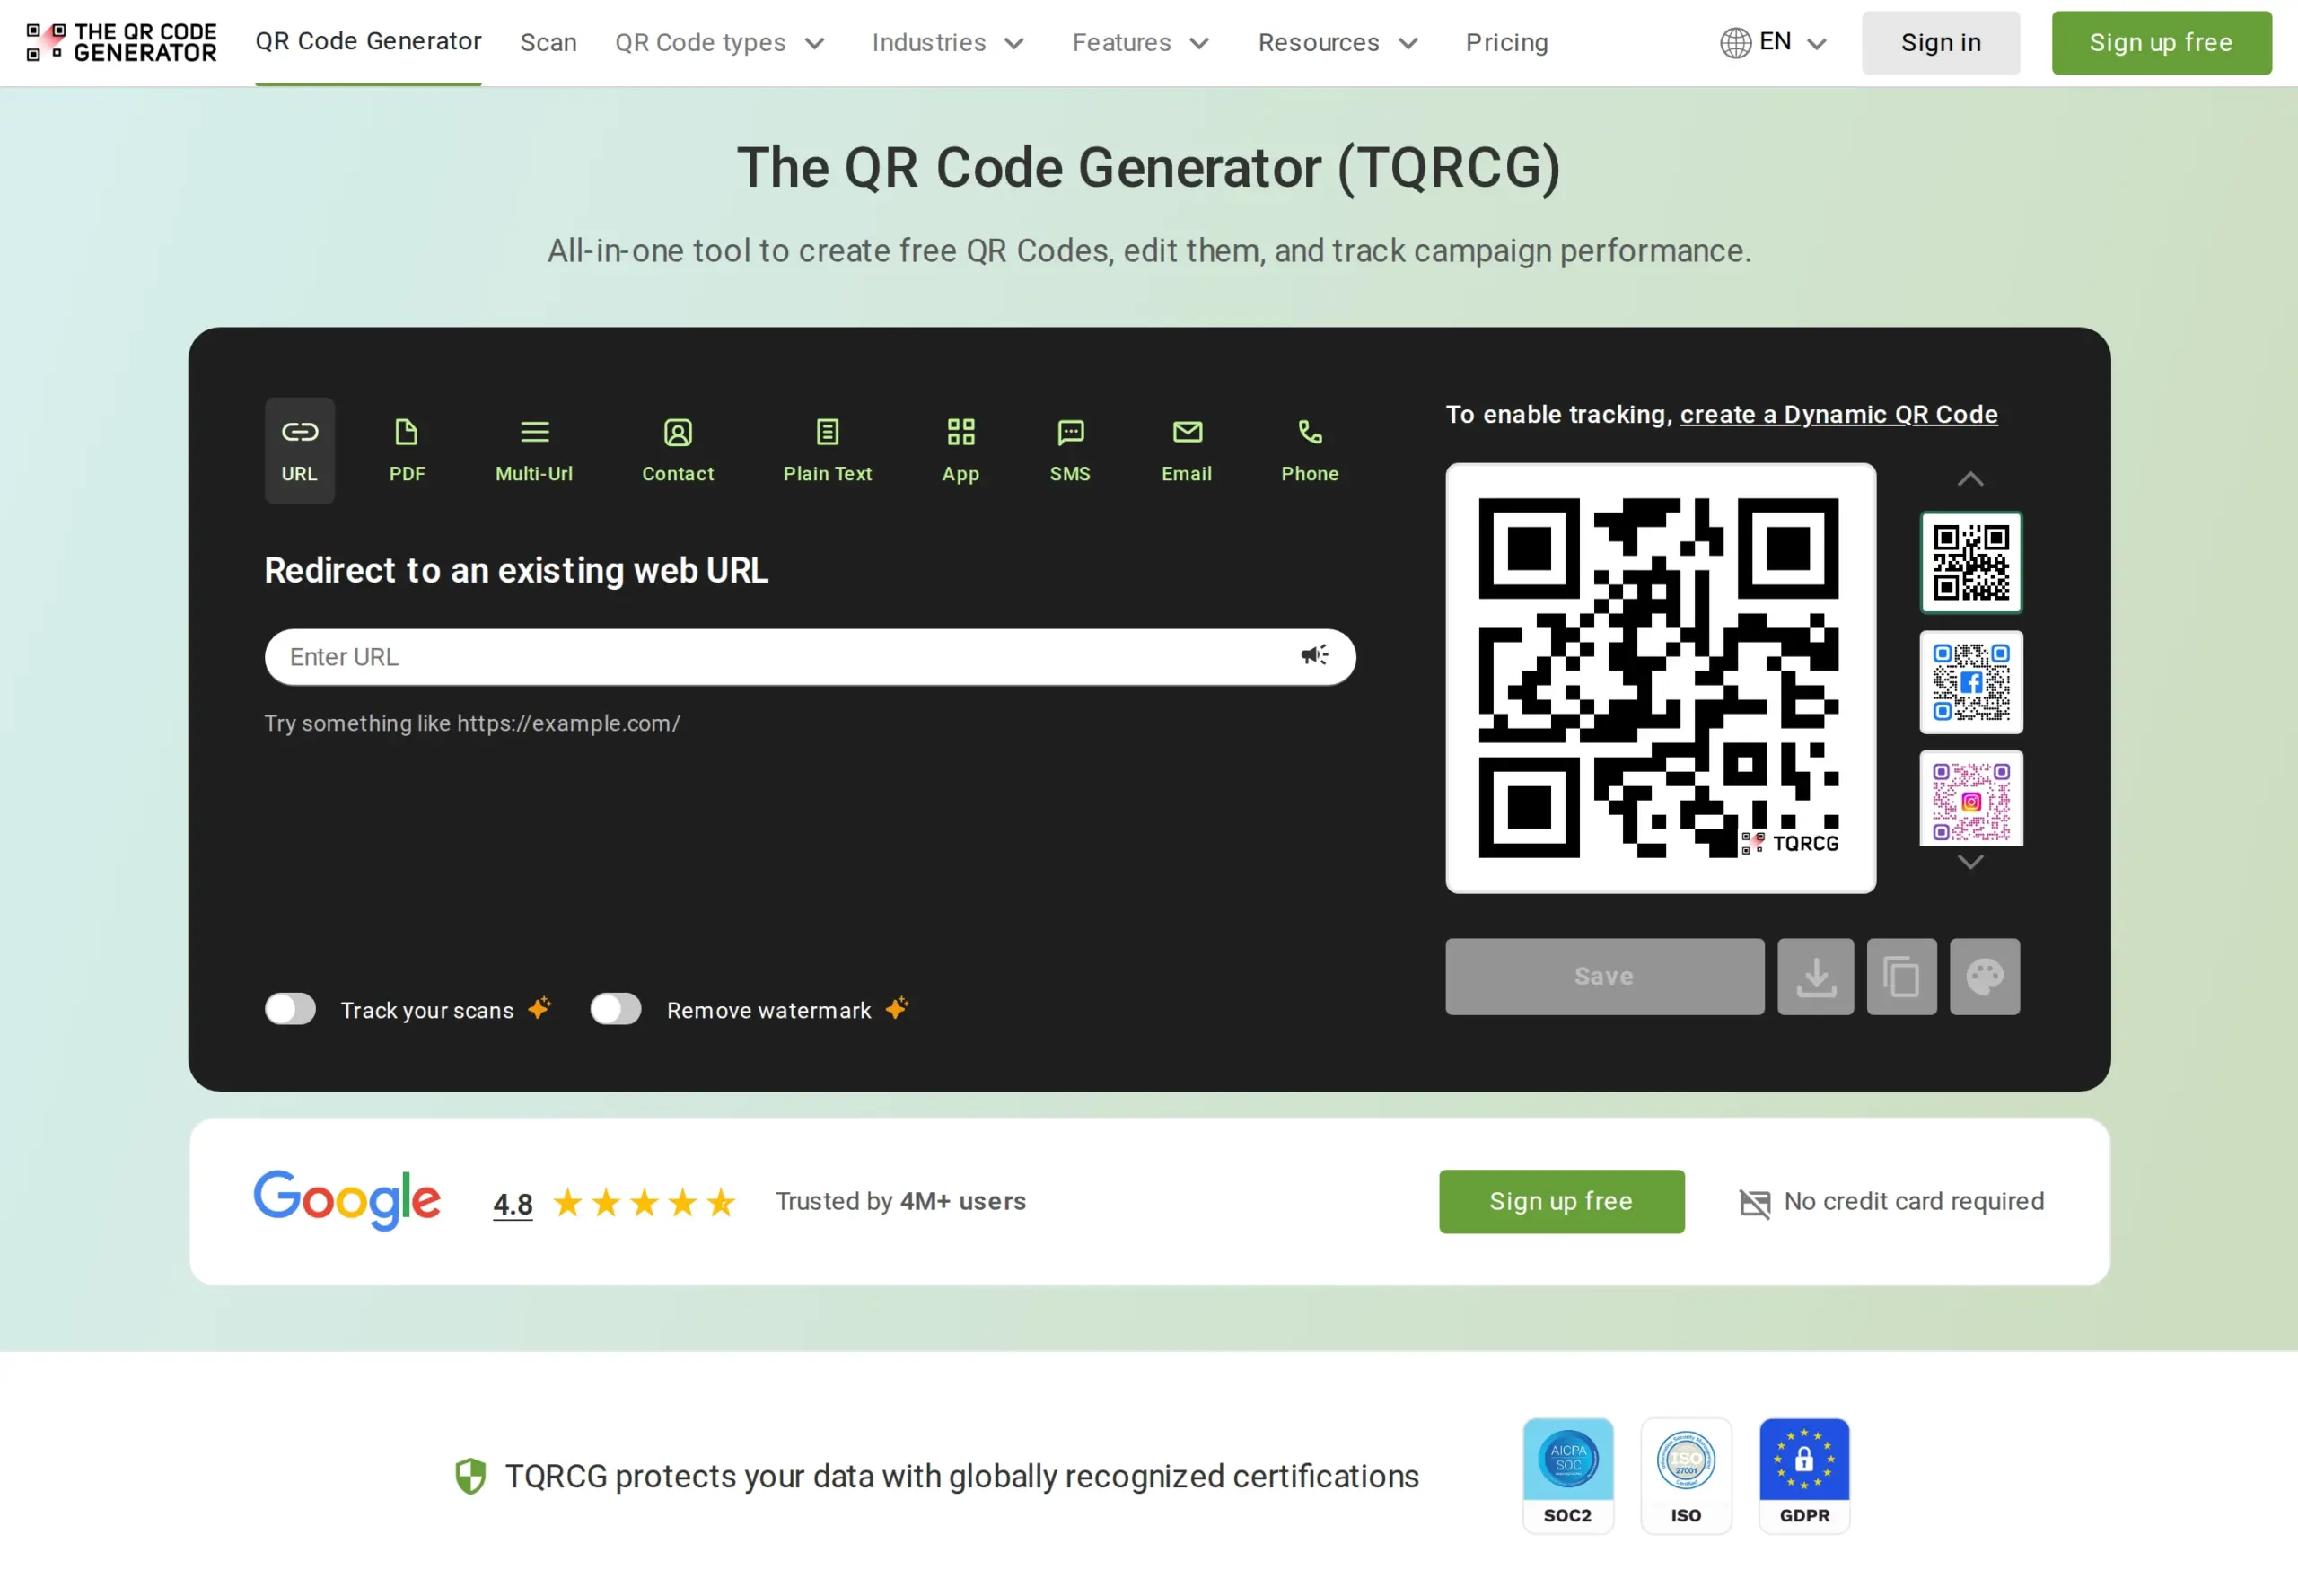Viewport: 2298px width, 1596px height.
Task: Toggle the Track your scans switch
Action: tap(290, 1009)
